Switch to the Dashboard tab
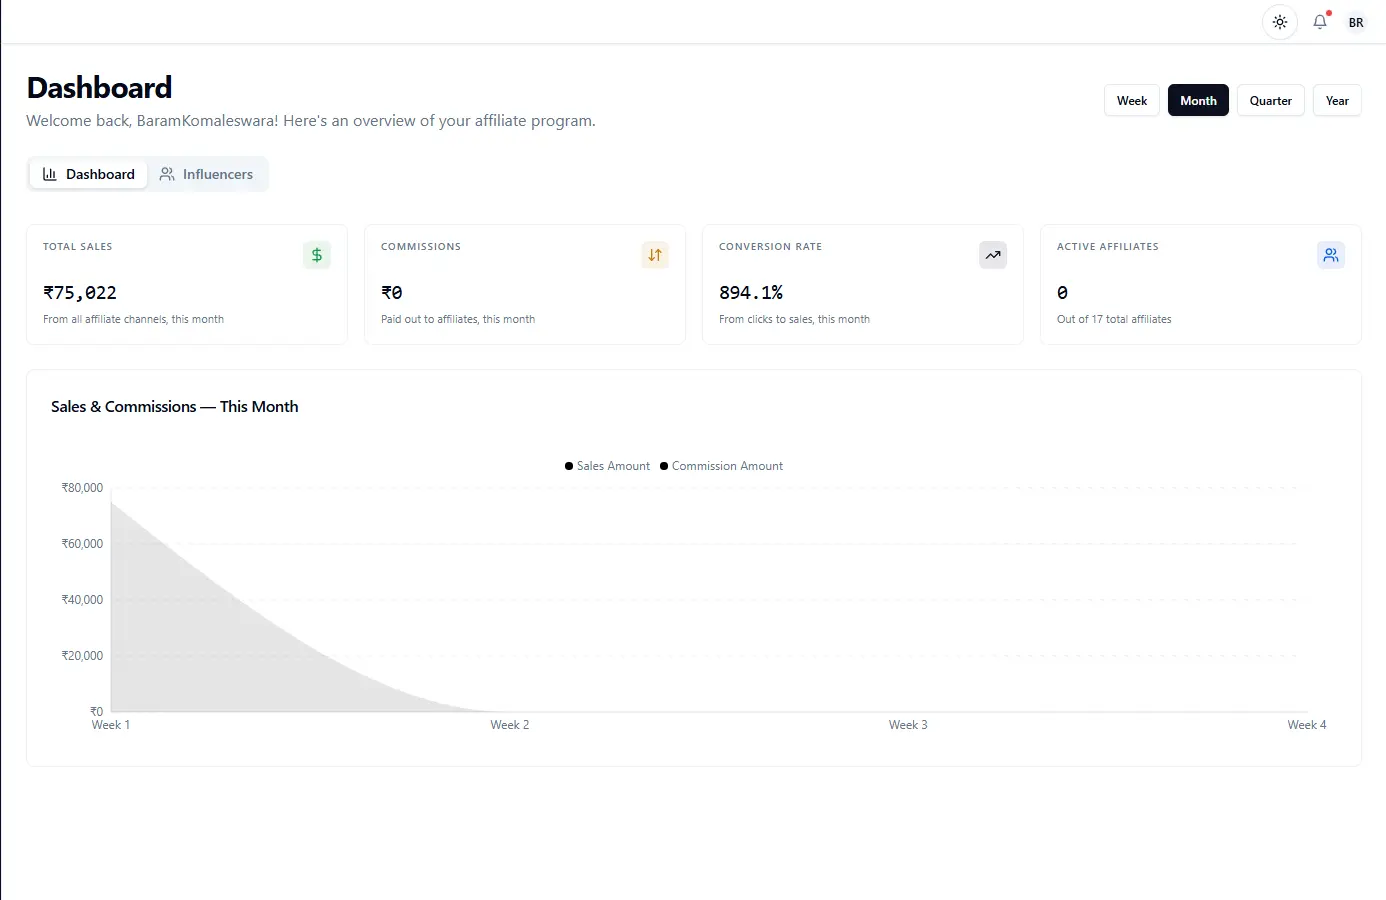1386x900 pixels. (89, 174)
